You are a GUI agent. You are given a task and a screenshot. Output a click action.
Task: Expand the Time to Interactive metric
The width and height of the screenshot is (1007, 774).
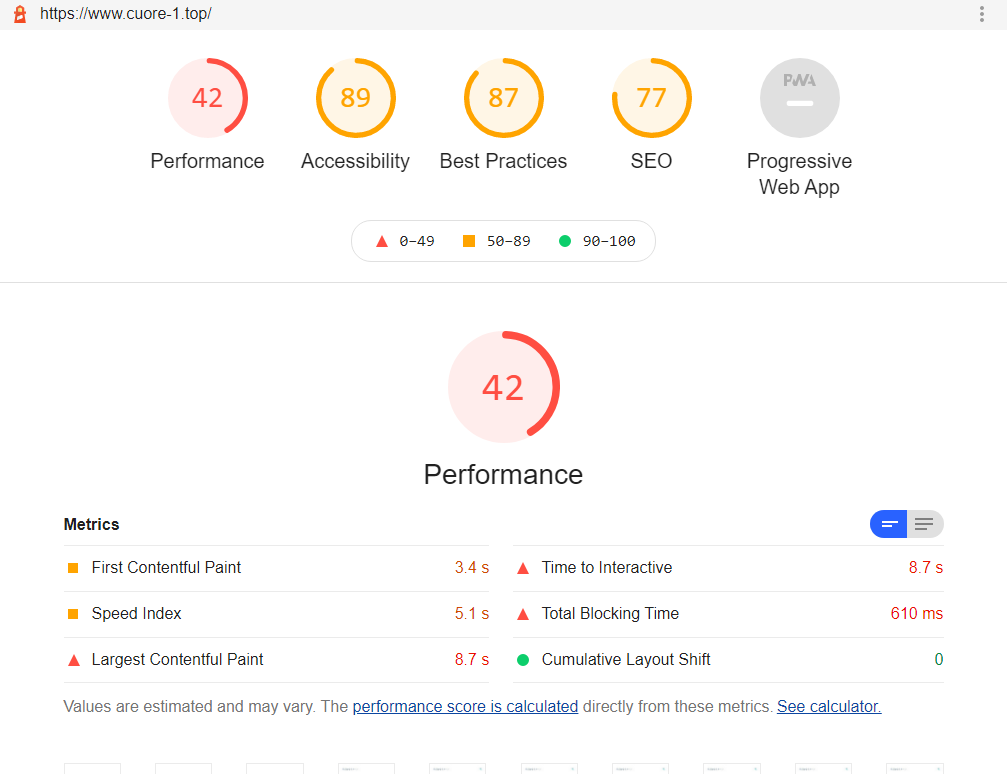[x=606, y=568]
